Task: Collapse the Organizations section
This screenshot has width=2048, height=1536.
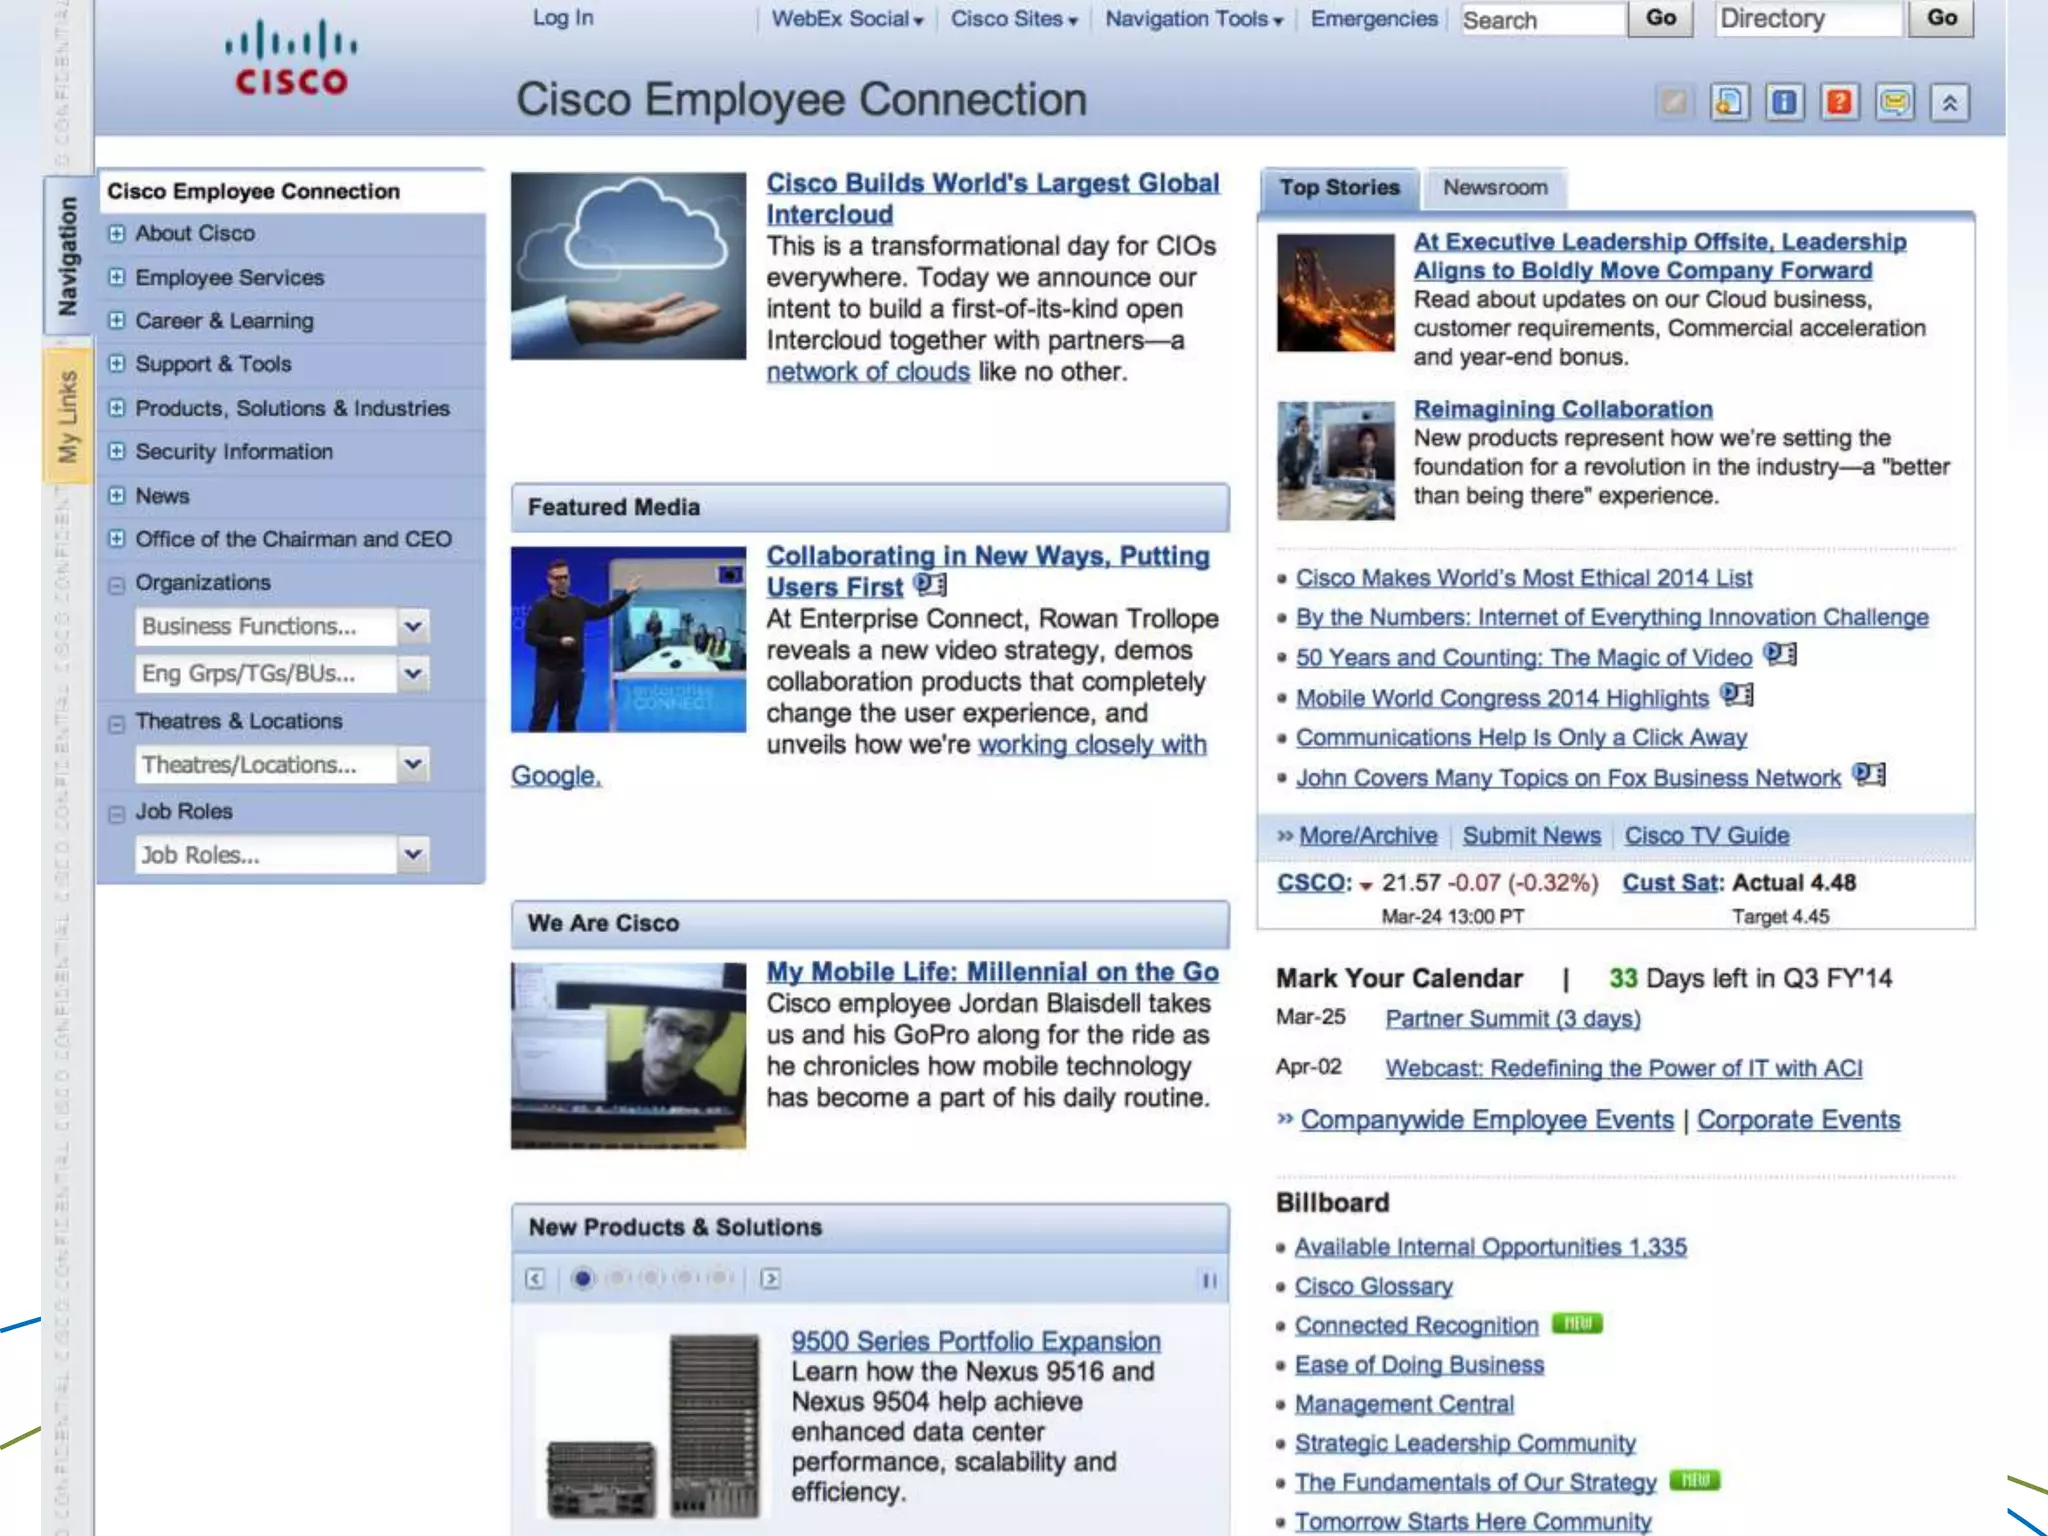Action: [x=117, y=584]
